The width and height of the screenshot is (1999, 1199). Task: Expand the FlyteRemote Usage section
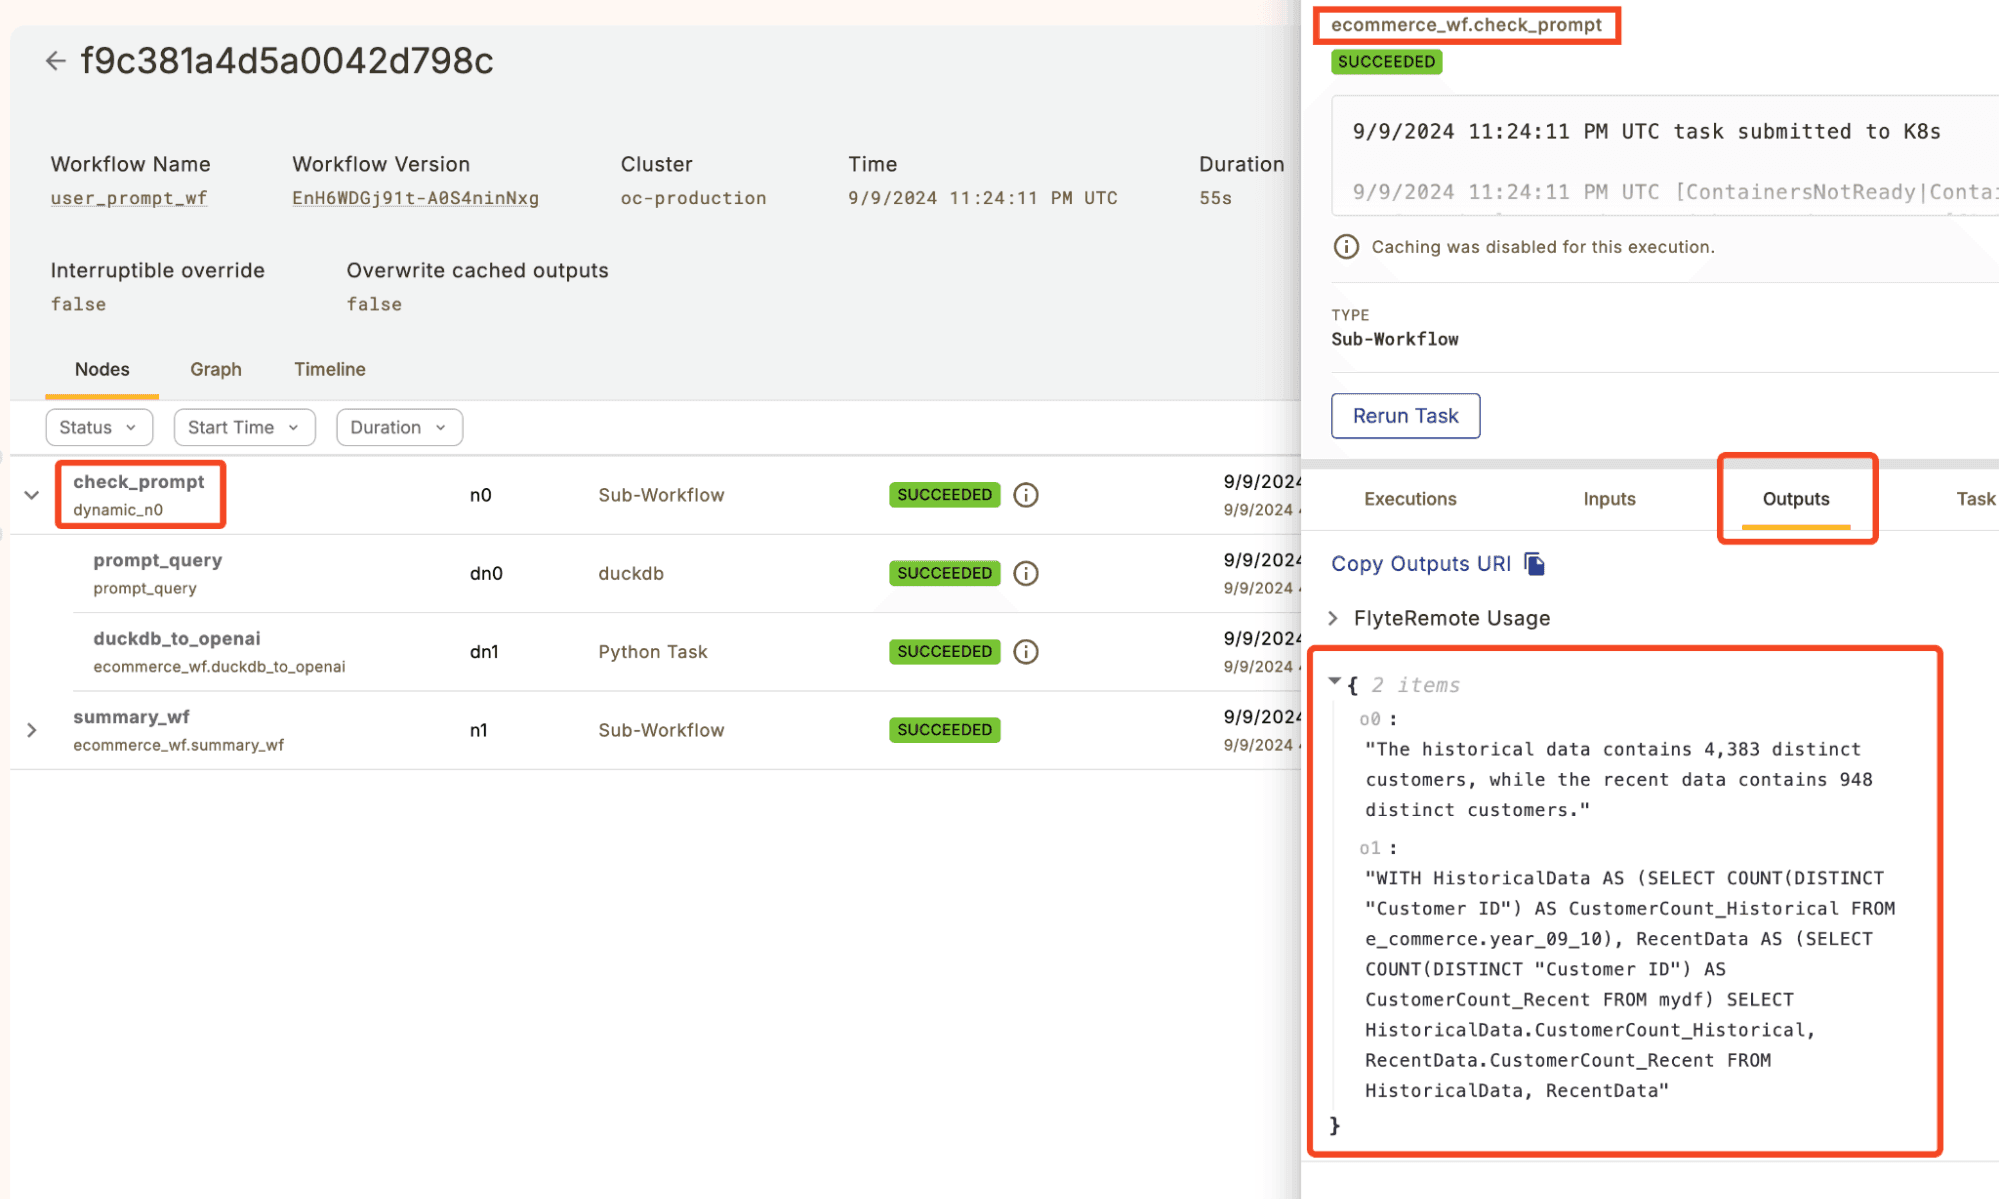coord(1333,618)
